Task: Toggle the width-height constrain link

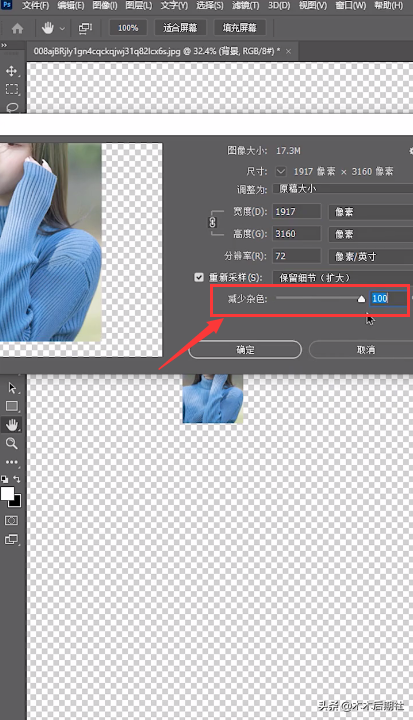Action: coord(212,222)
